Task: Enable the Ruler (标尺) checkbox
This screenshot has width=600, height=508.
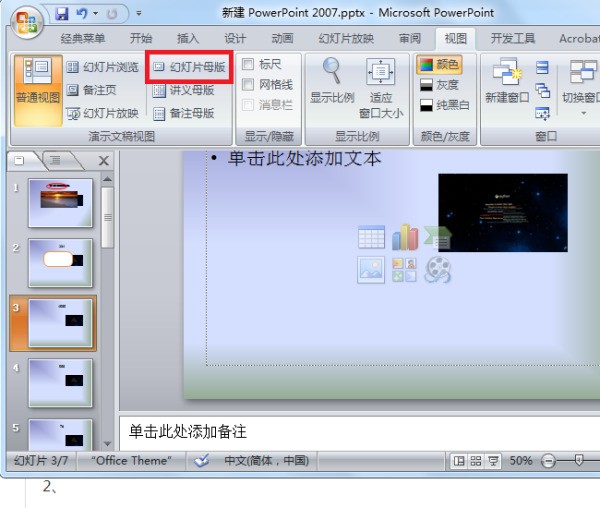Action: pos(249,66)
